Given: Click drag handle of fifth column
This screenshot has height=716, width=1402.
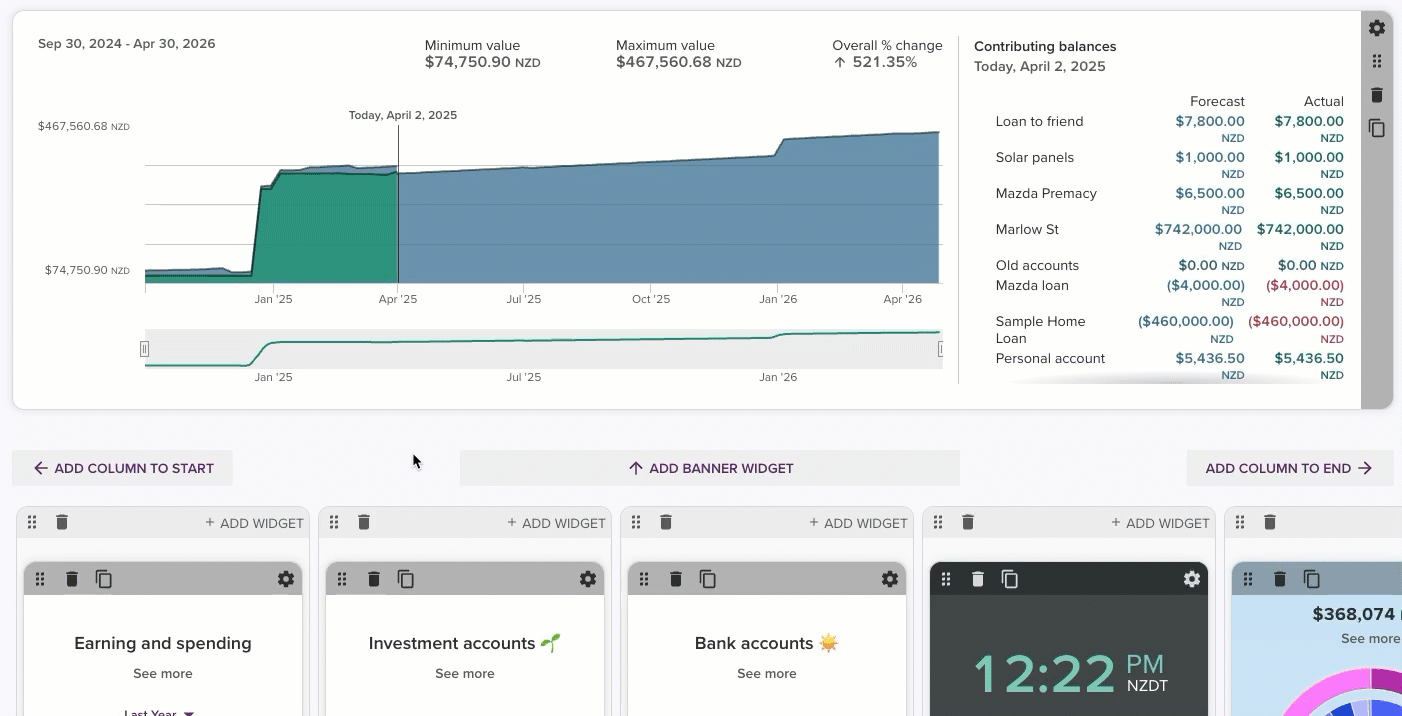Looking at the screenshot, I should pyautogui.click(x=1240, y=522).
